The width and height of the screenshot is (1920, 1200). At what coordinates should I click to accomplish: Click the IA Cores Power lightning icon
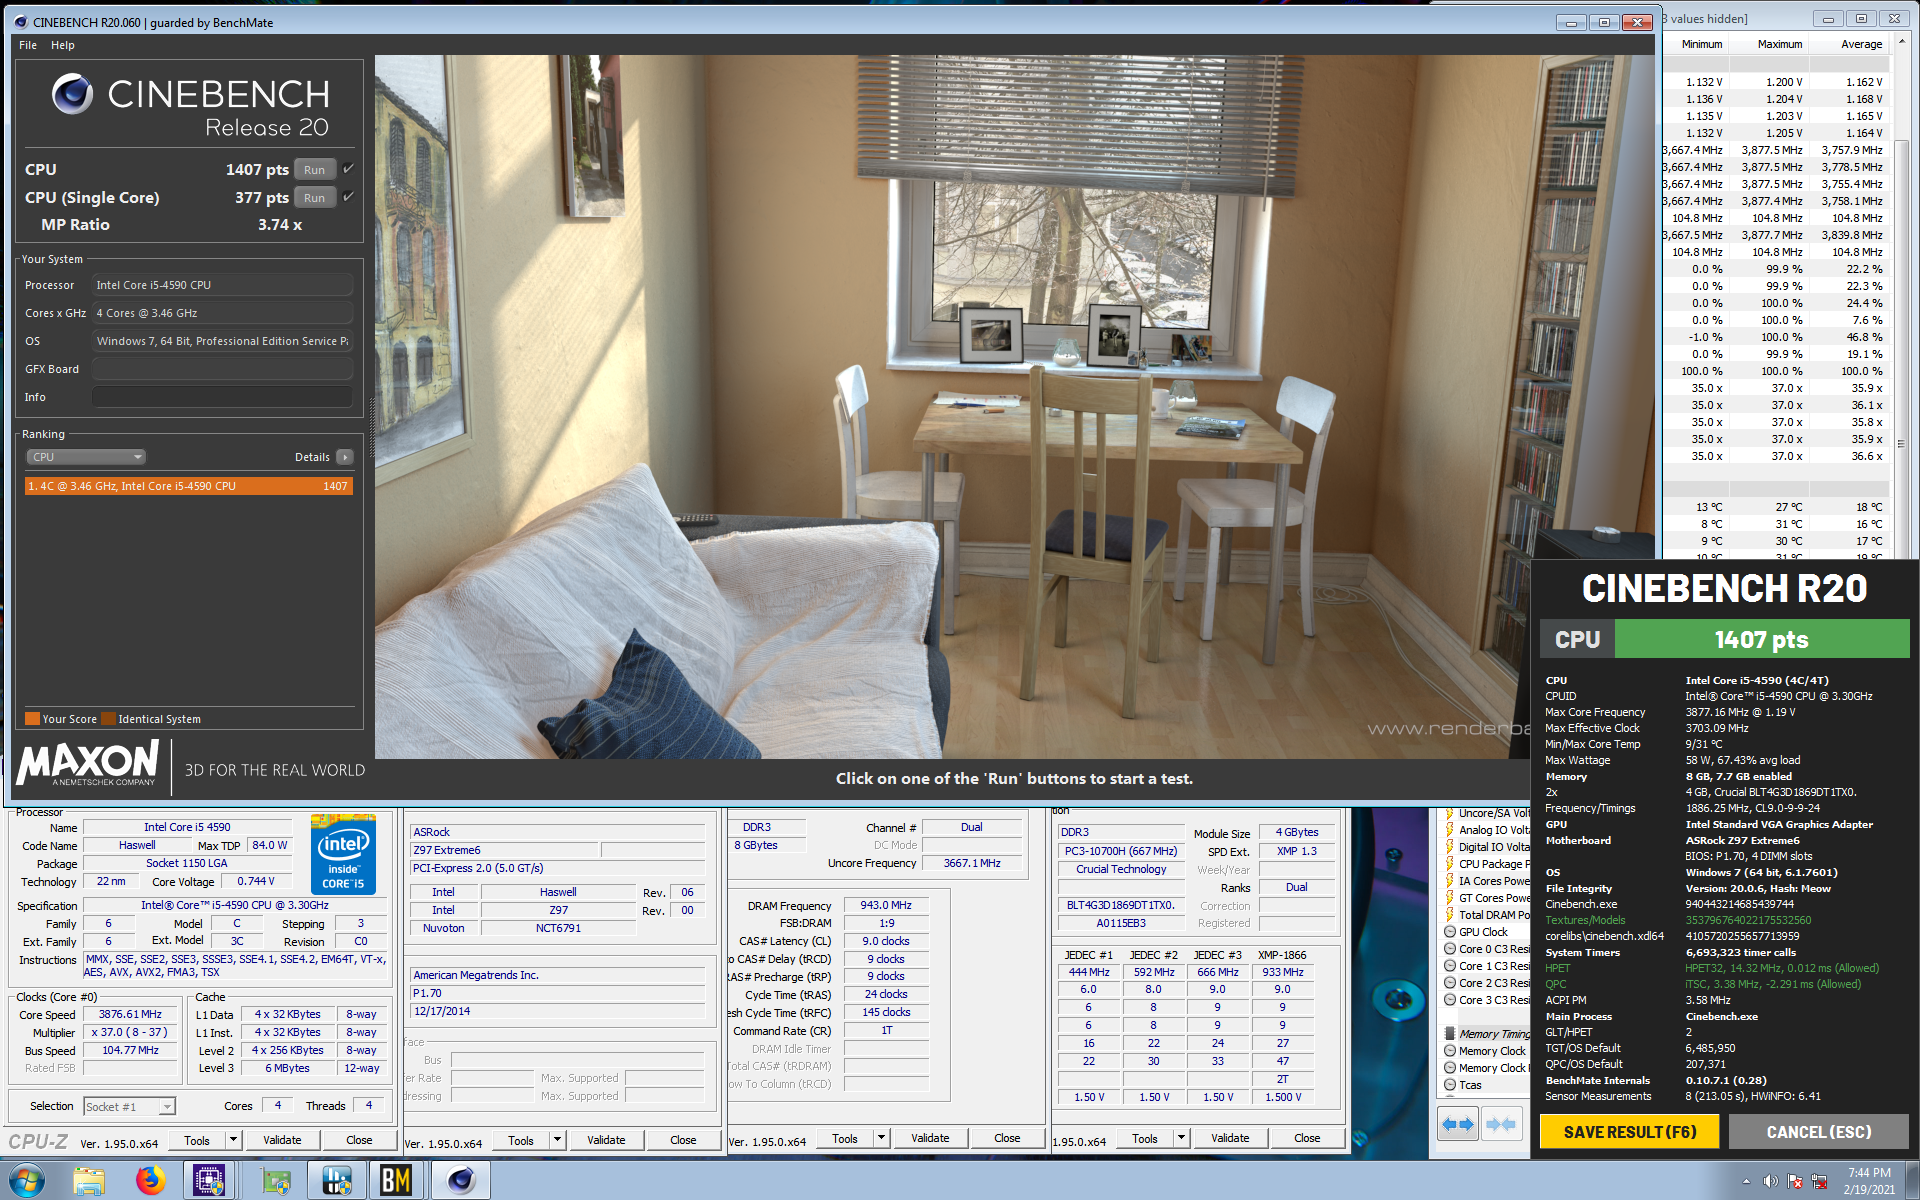pos(1449,881)
